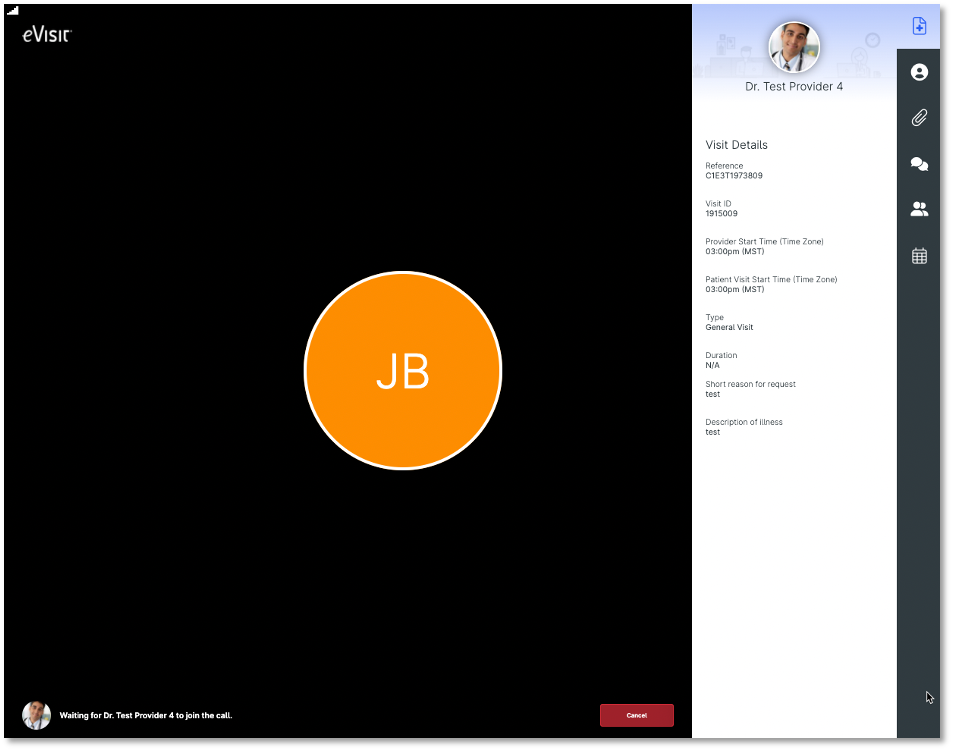This screenshot has height=752, width=954.
Task: Click the Duration value 'N/A'
Action: (x=712, y=366)
